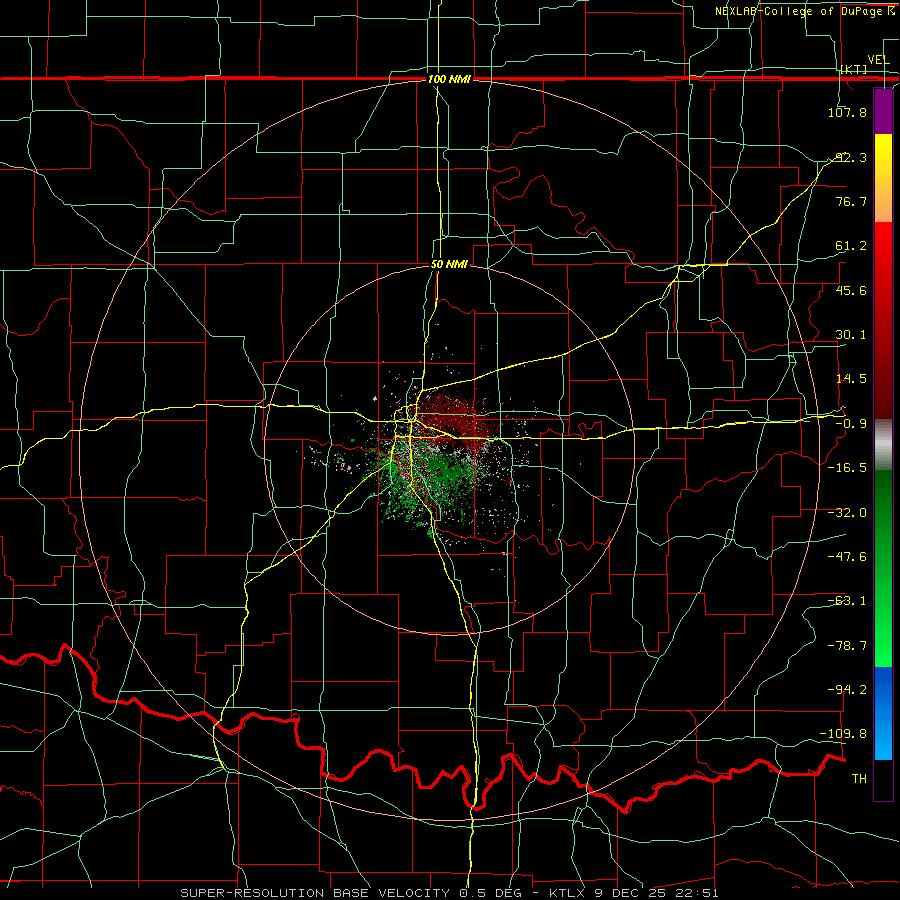
Task: Select the purple segment of the color bar
Action: pyautogui.click(x=883, y=111)
